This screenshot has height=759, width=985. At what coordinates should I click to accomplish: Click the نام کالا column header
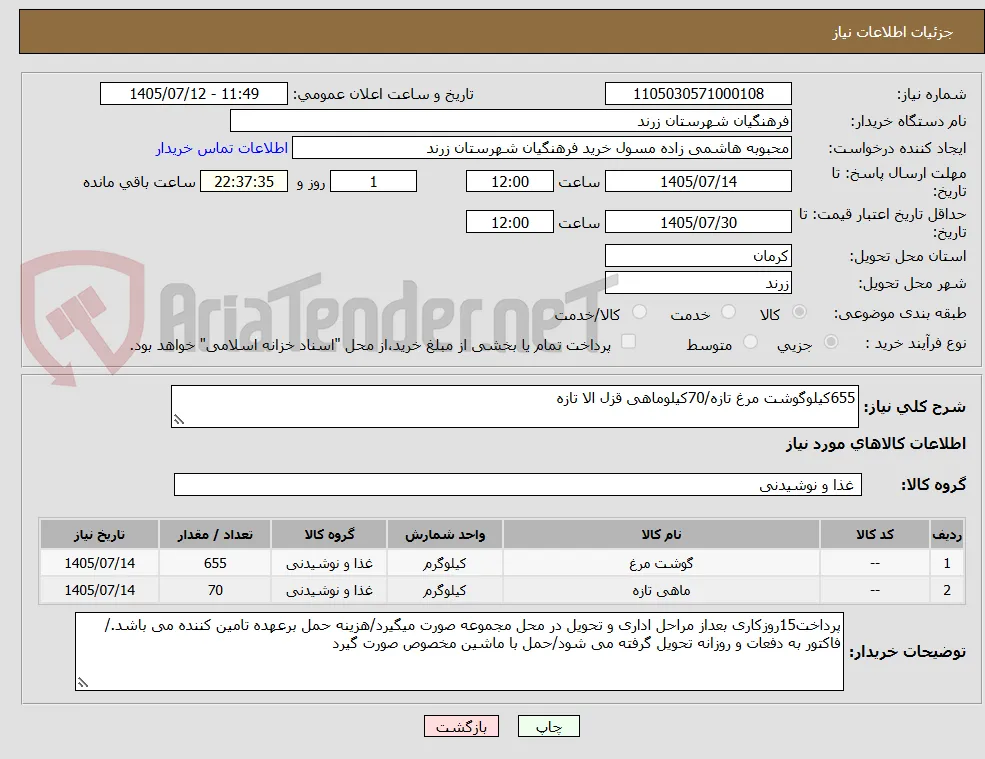pyautogui.click(x=661, y=535)
